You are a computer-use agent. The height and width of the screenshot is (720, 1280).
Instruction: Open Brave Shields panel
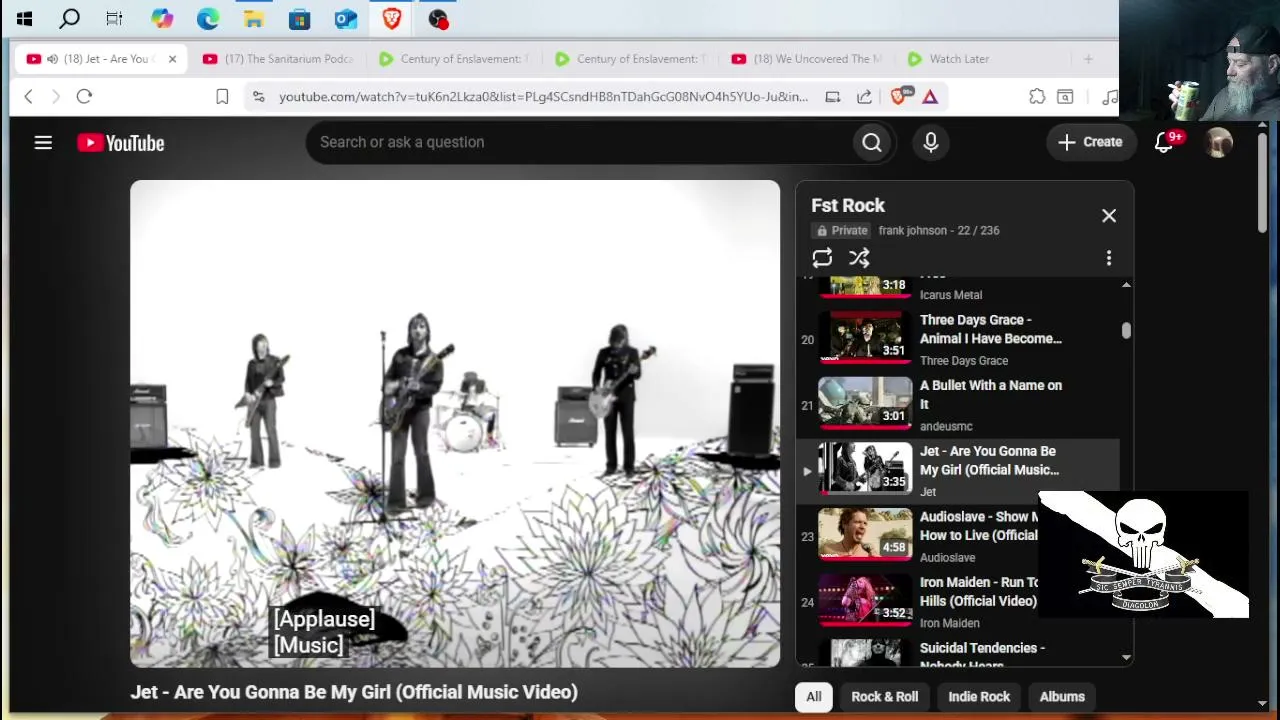pyautogui.click(x=899, y=96)
